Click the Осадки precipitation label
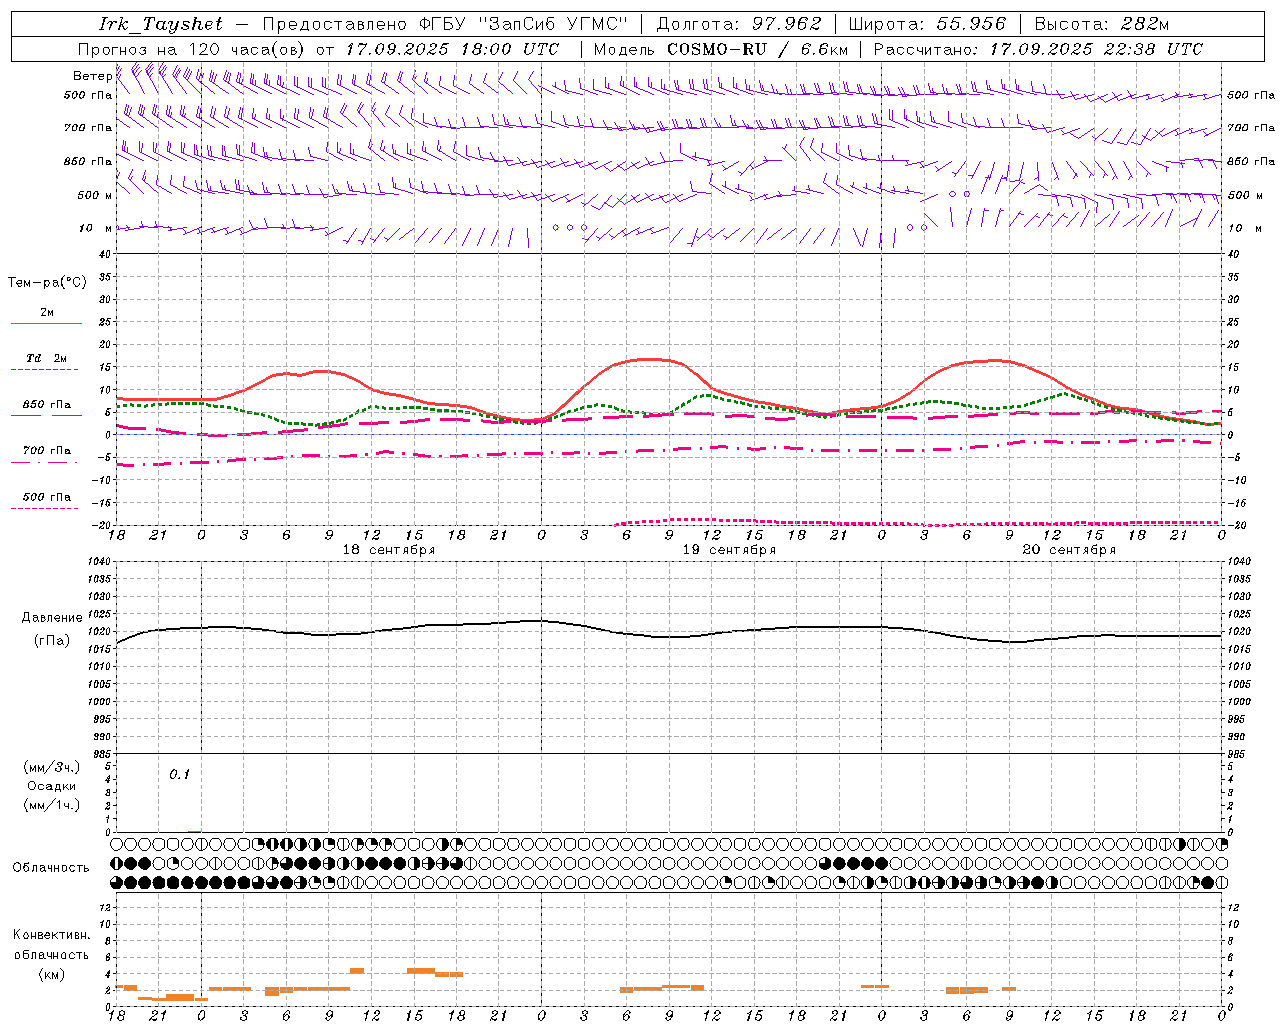Viewport: 1280px width, 1024px height. 52,786
